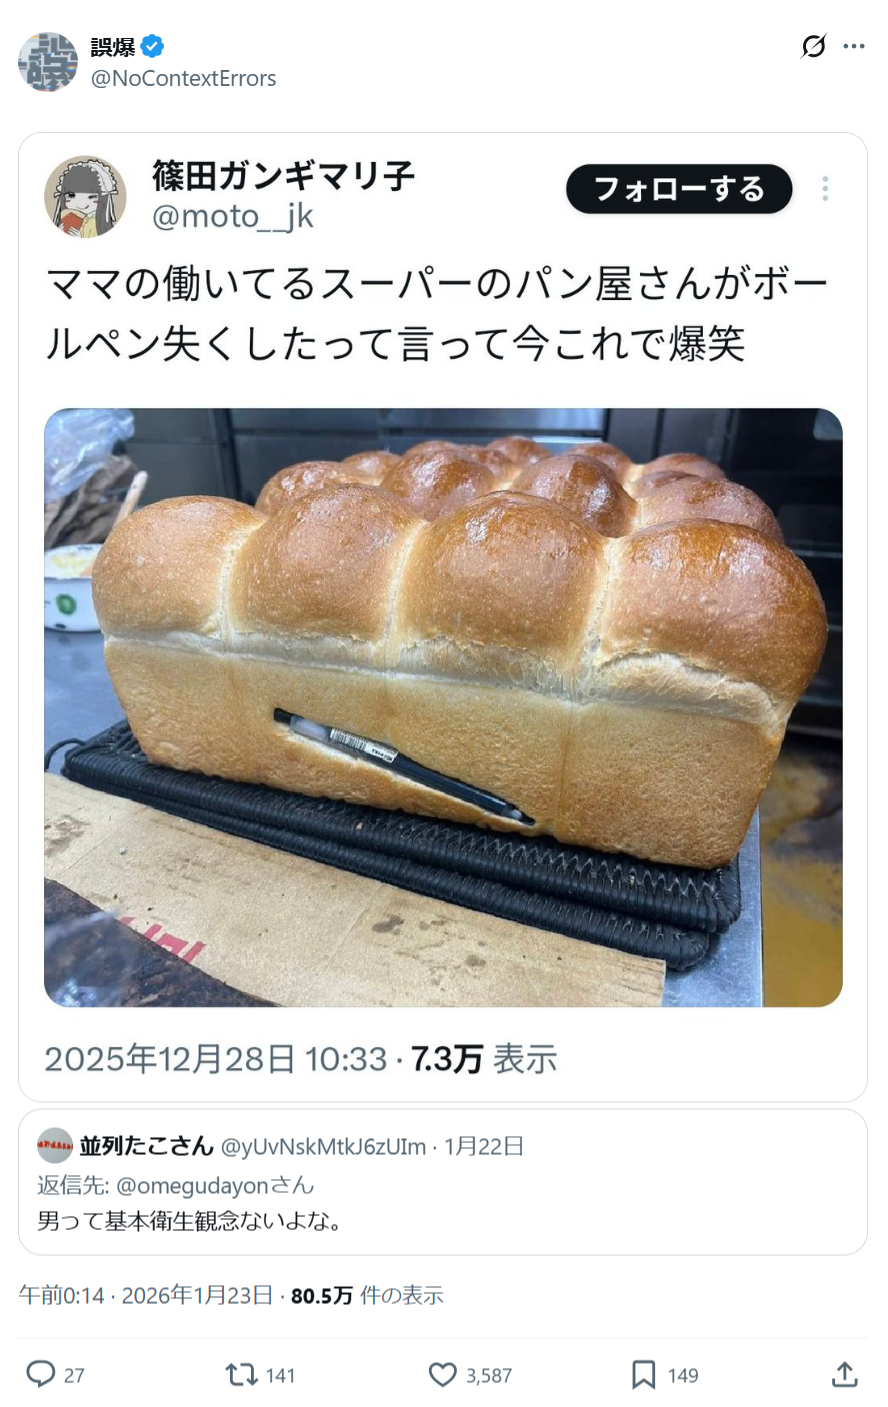Click the @moto__jk handle
The height and width of the screenshot is (1407, 888).
pos(233,215)
